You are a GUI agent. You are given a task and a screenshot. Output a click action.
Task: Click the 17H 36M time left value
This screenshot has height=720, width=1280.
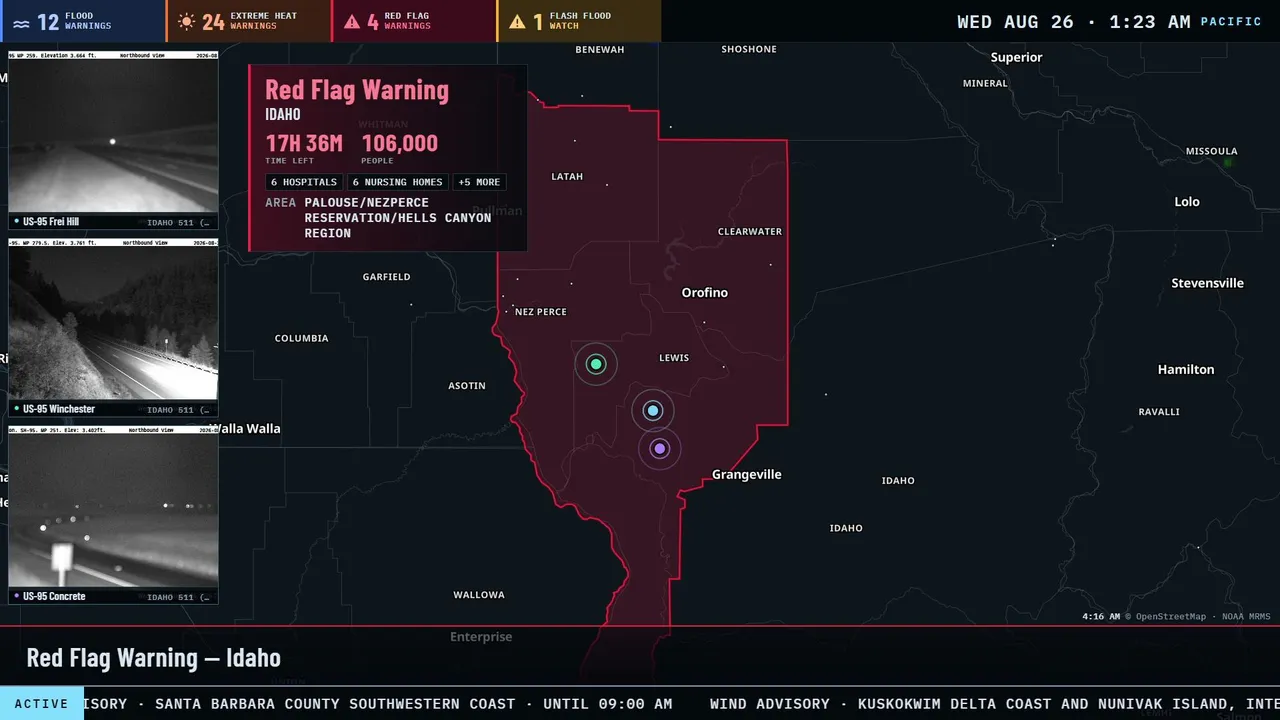coord(304,143)
